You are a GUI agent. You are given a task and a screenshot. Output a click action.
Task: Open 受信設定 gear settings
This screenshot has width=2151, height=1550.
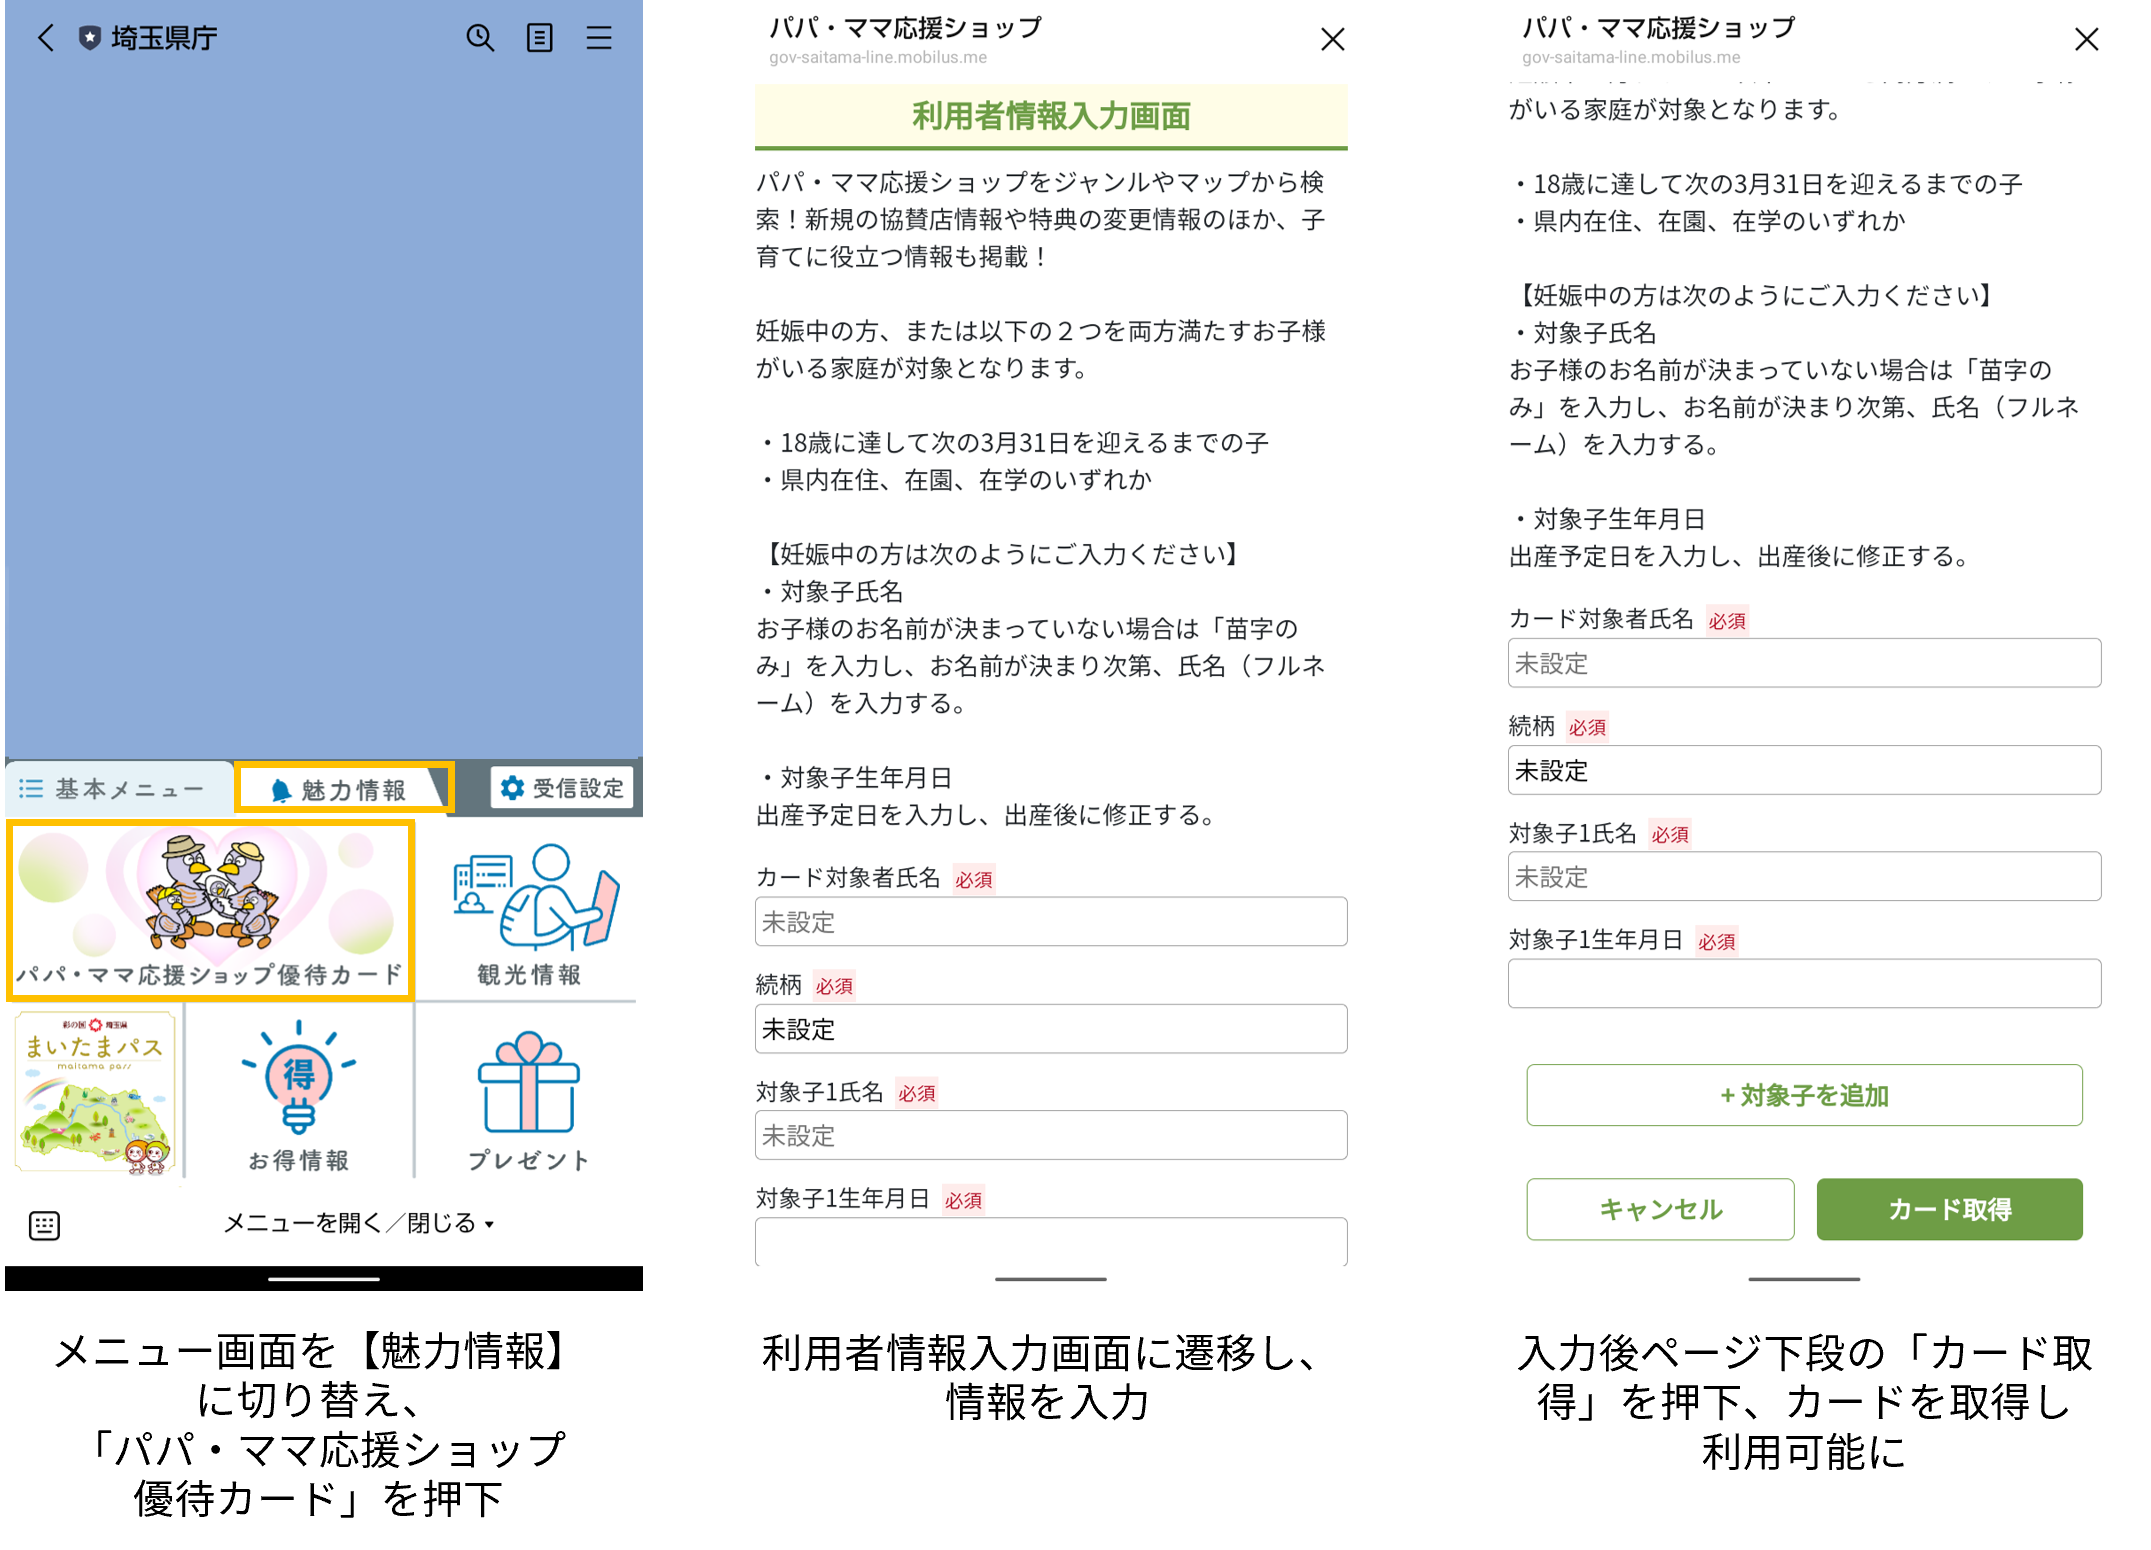(562, 788)
